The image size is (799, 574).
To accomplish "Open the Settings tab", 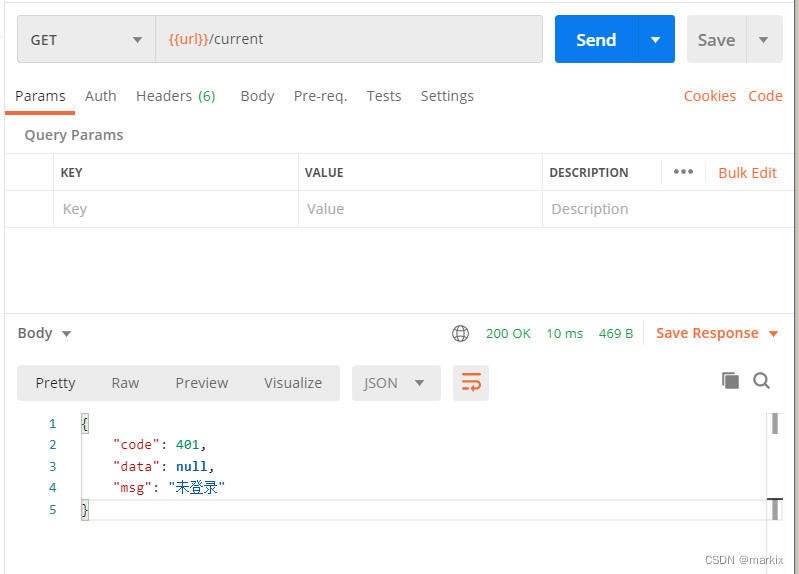I will [447, 96].
